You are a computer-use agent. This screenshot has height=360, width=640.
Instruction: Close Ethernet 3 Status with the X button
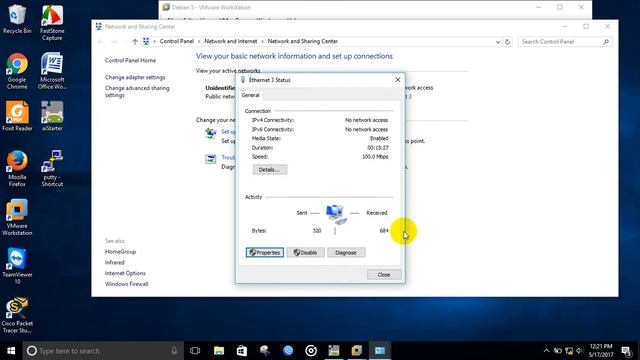[398, 80]
